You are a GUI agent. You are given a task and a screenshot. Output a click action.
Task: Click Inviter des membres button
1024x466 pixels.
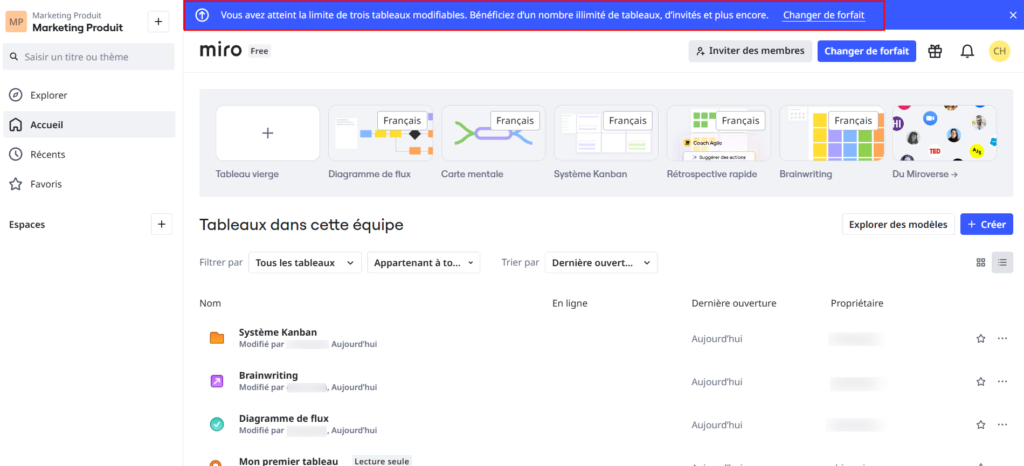(750, 51)
